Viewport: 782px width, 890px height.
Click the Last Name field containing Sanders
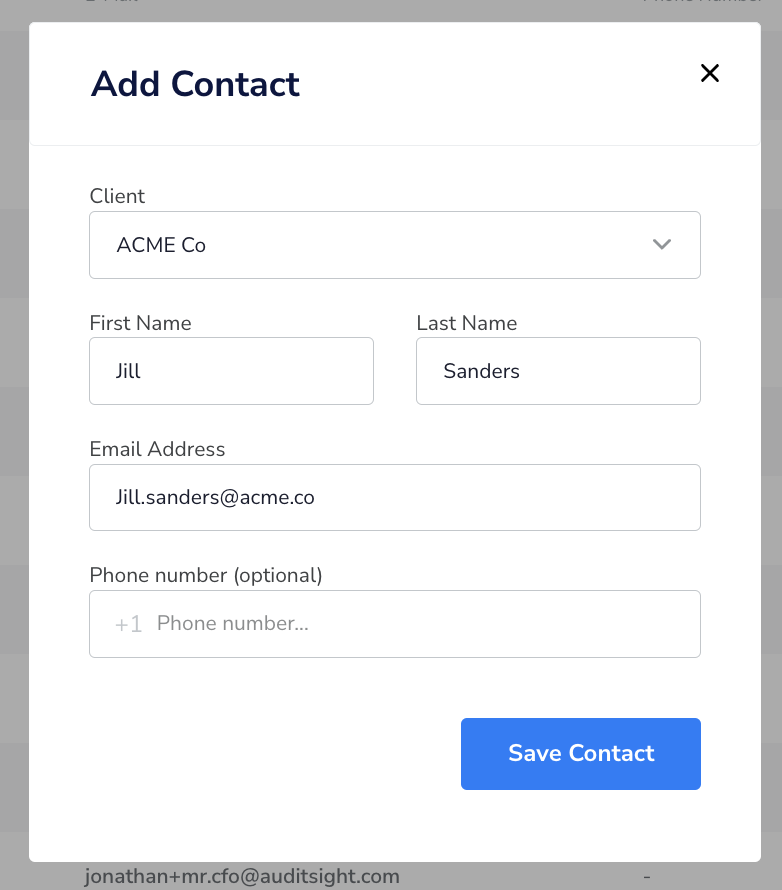click(558, 371)
